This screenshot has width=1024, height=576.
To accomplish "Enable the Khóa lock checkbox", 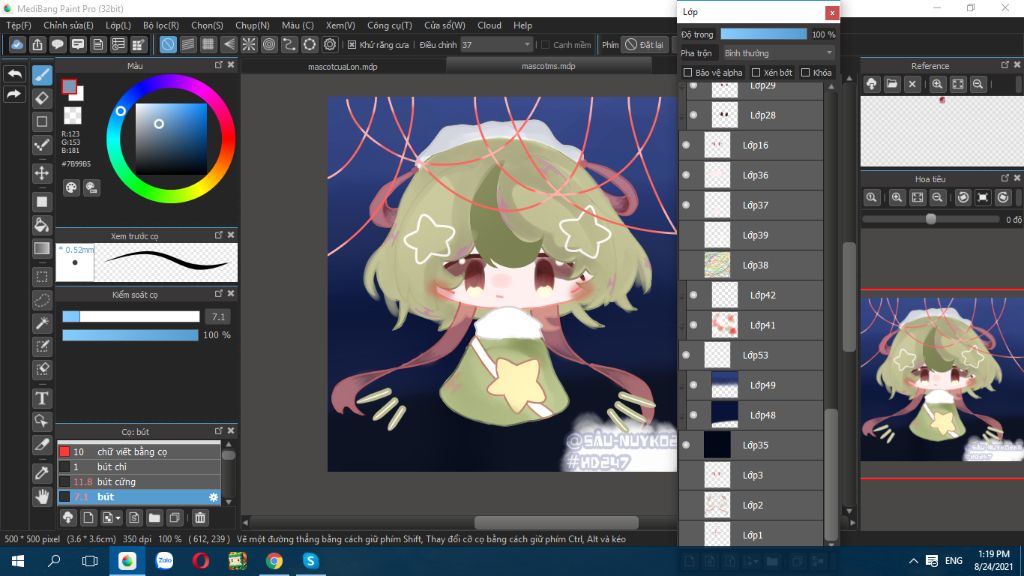I will [805, 72].
